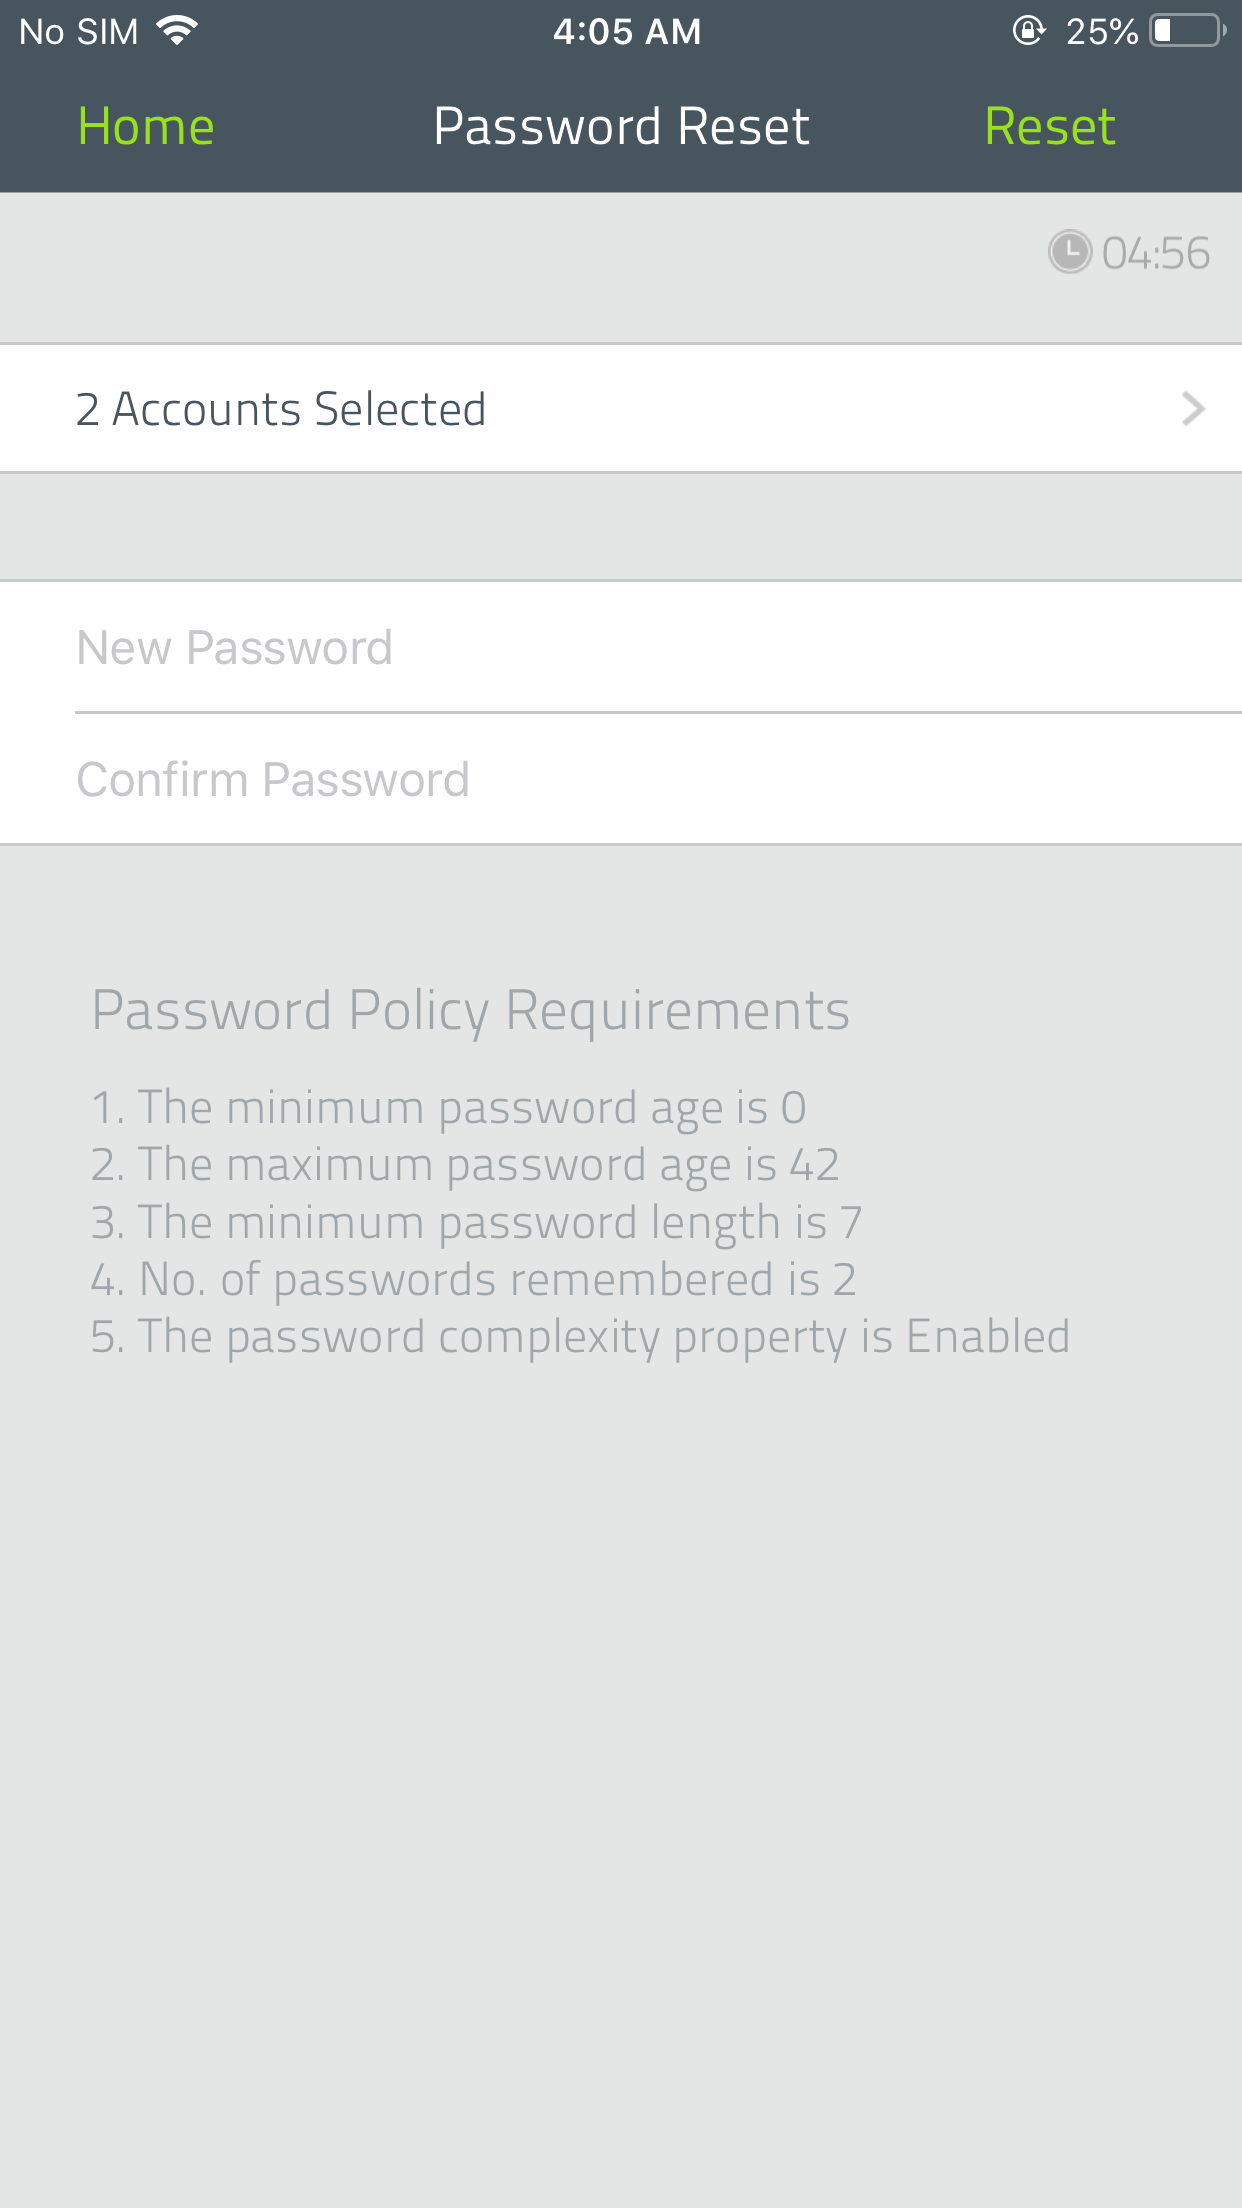Viewport: 1242px width, 2208px height.
Task: Tap the 4:05 AM clock in the status bar
Action: point(627,30)
